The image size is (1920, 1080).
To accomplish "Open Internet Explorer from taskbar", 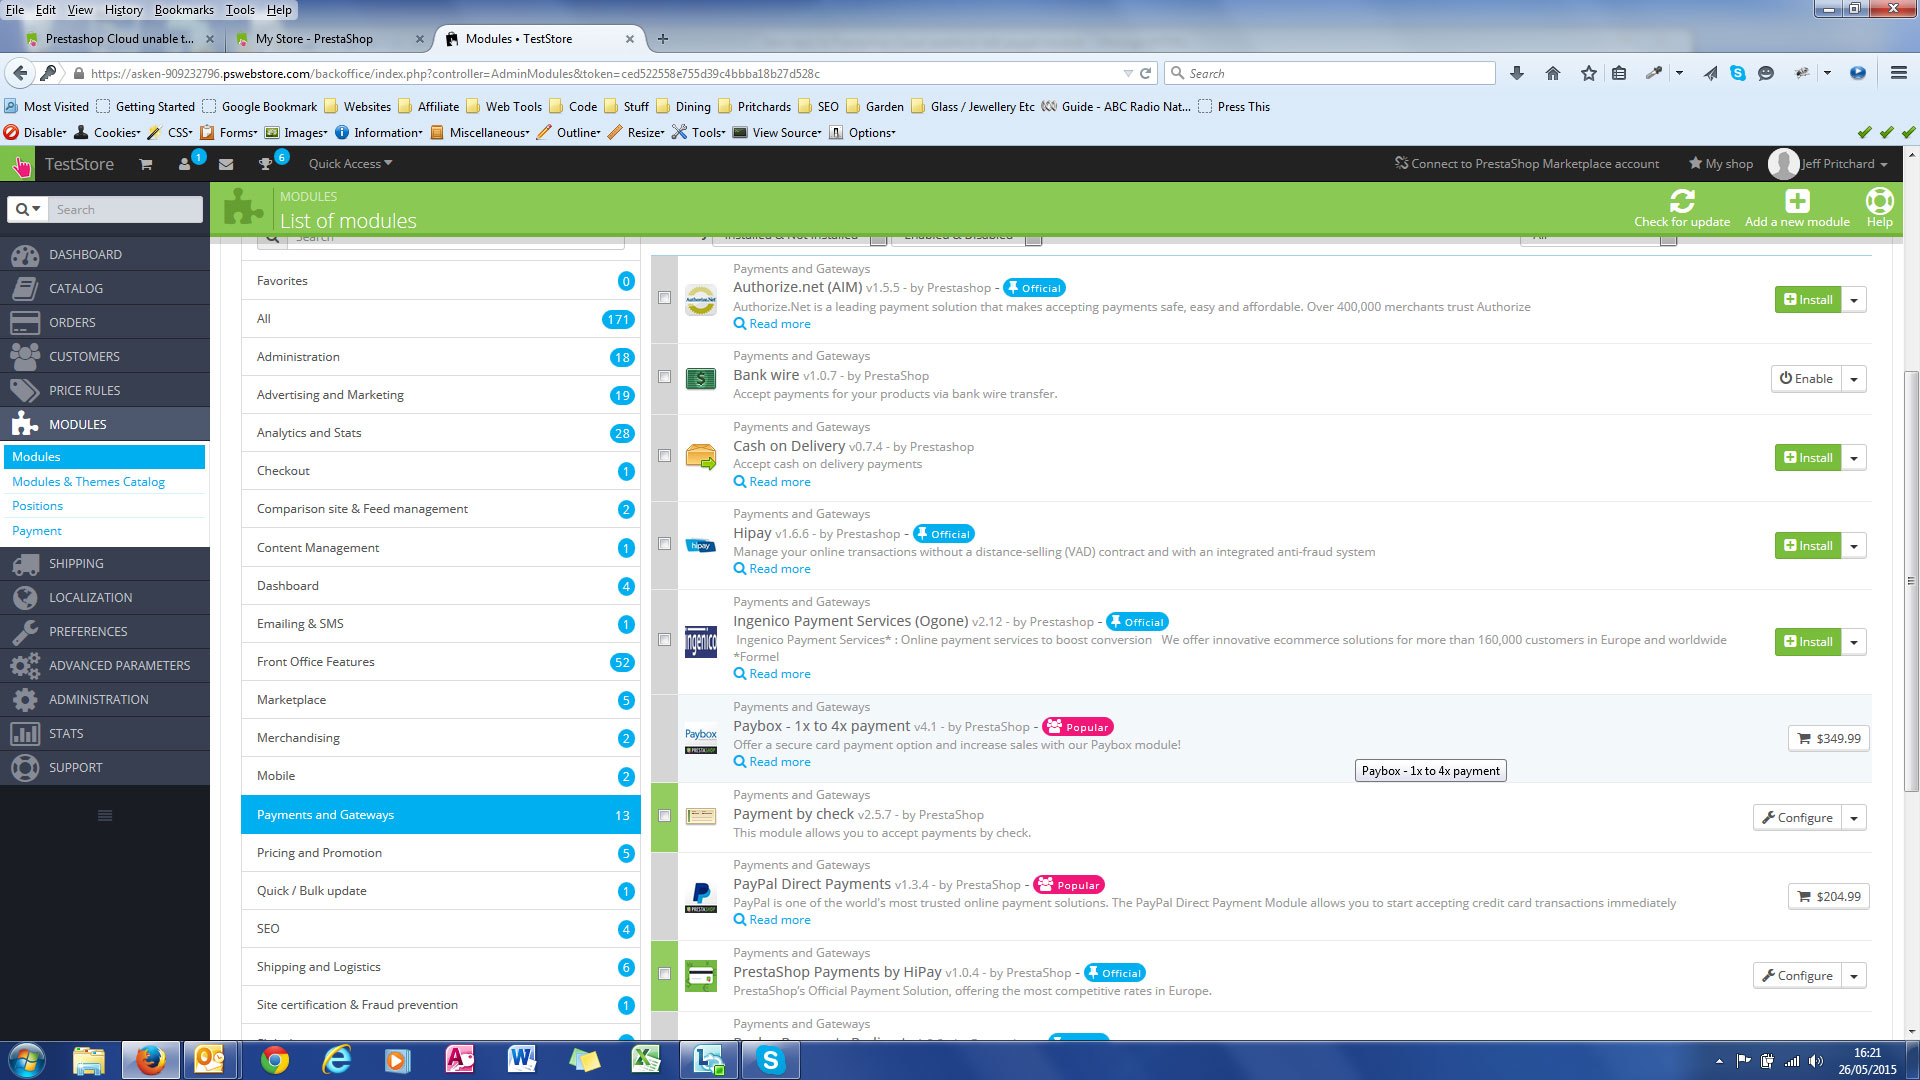I will click(x=337, y=1060).
